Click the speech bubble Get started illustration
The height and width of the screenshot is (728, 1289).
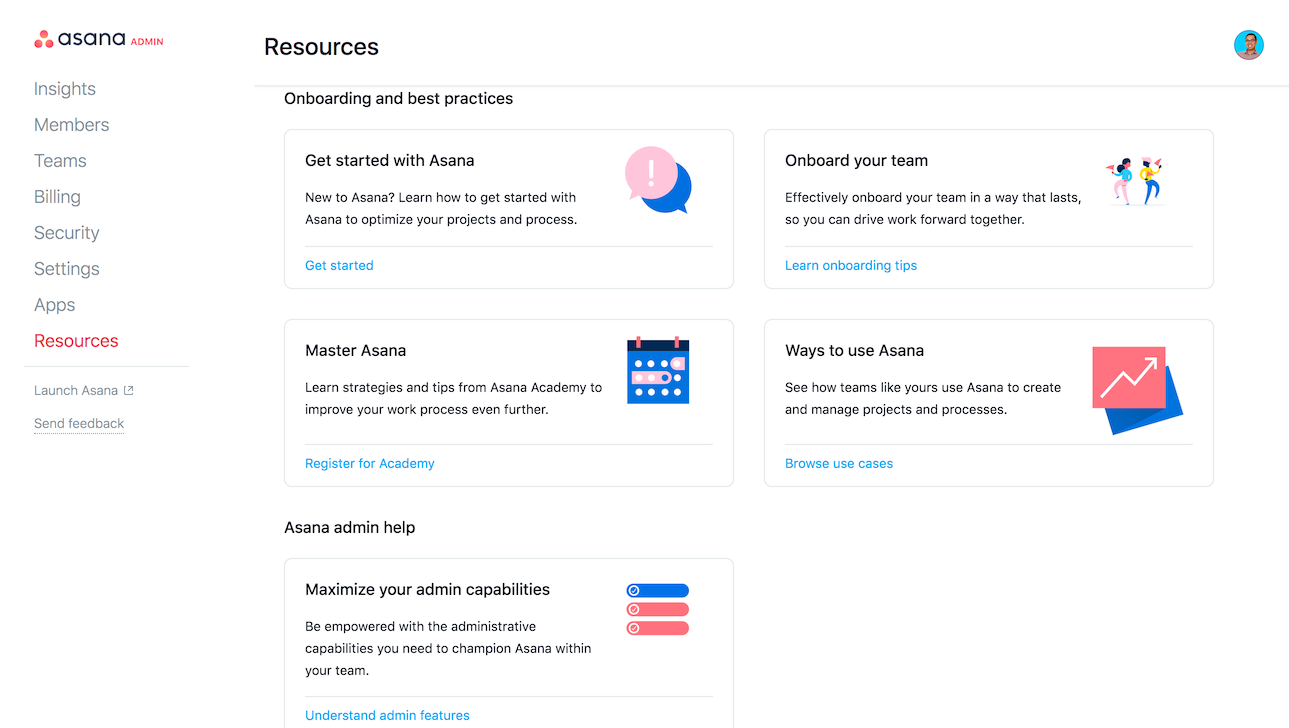click(658, 180)
